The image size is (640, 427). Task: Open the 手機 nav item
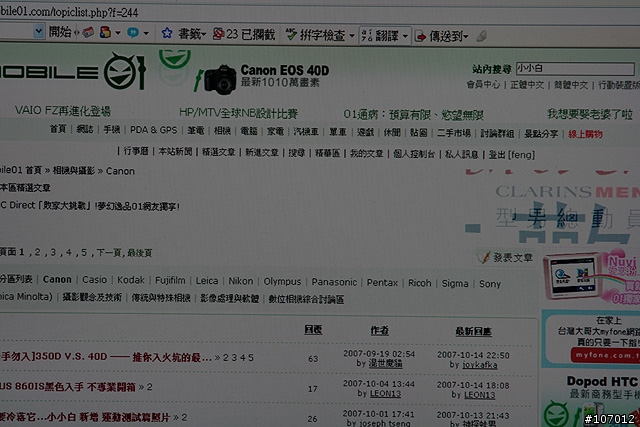[x=111, y=130]
